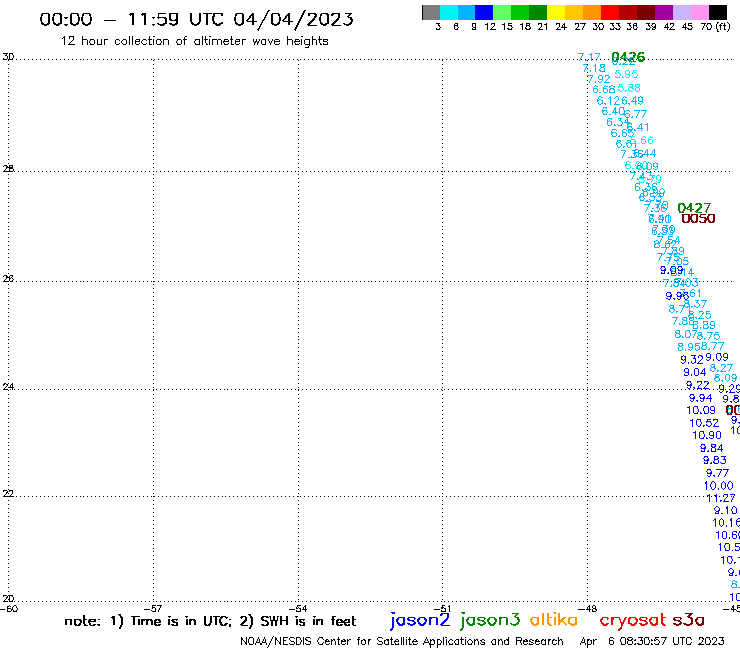The height and width of the screenshot is (650, 740).
Task: Click the bright green 15-18 ft legend swatch
Action: (520, 12)
